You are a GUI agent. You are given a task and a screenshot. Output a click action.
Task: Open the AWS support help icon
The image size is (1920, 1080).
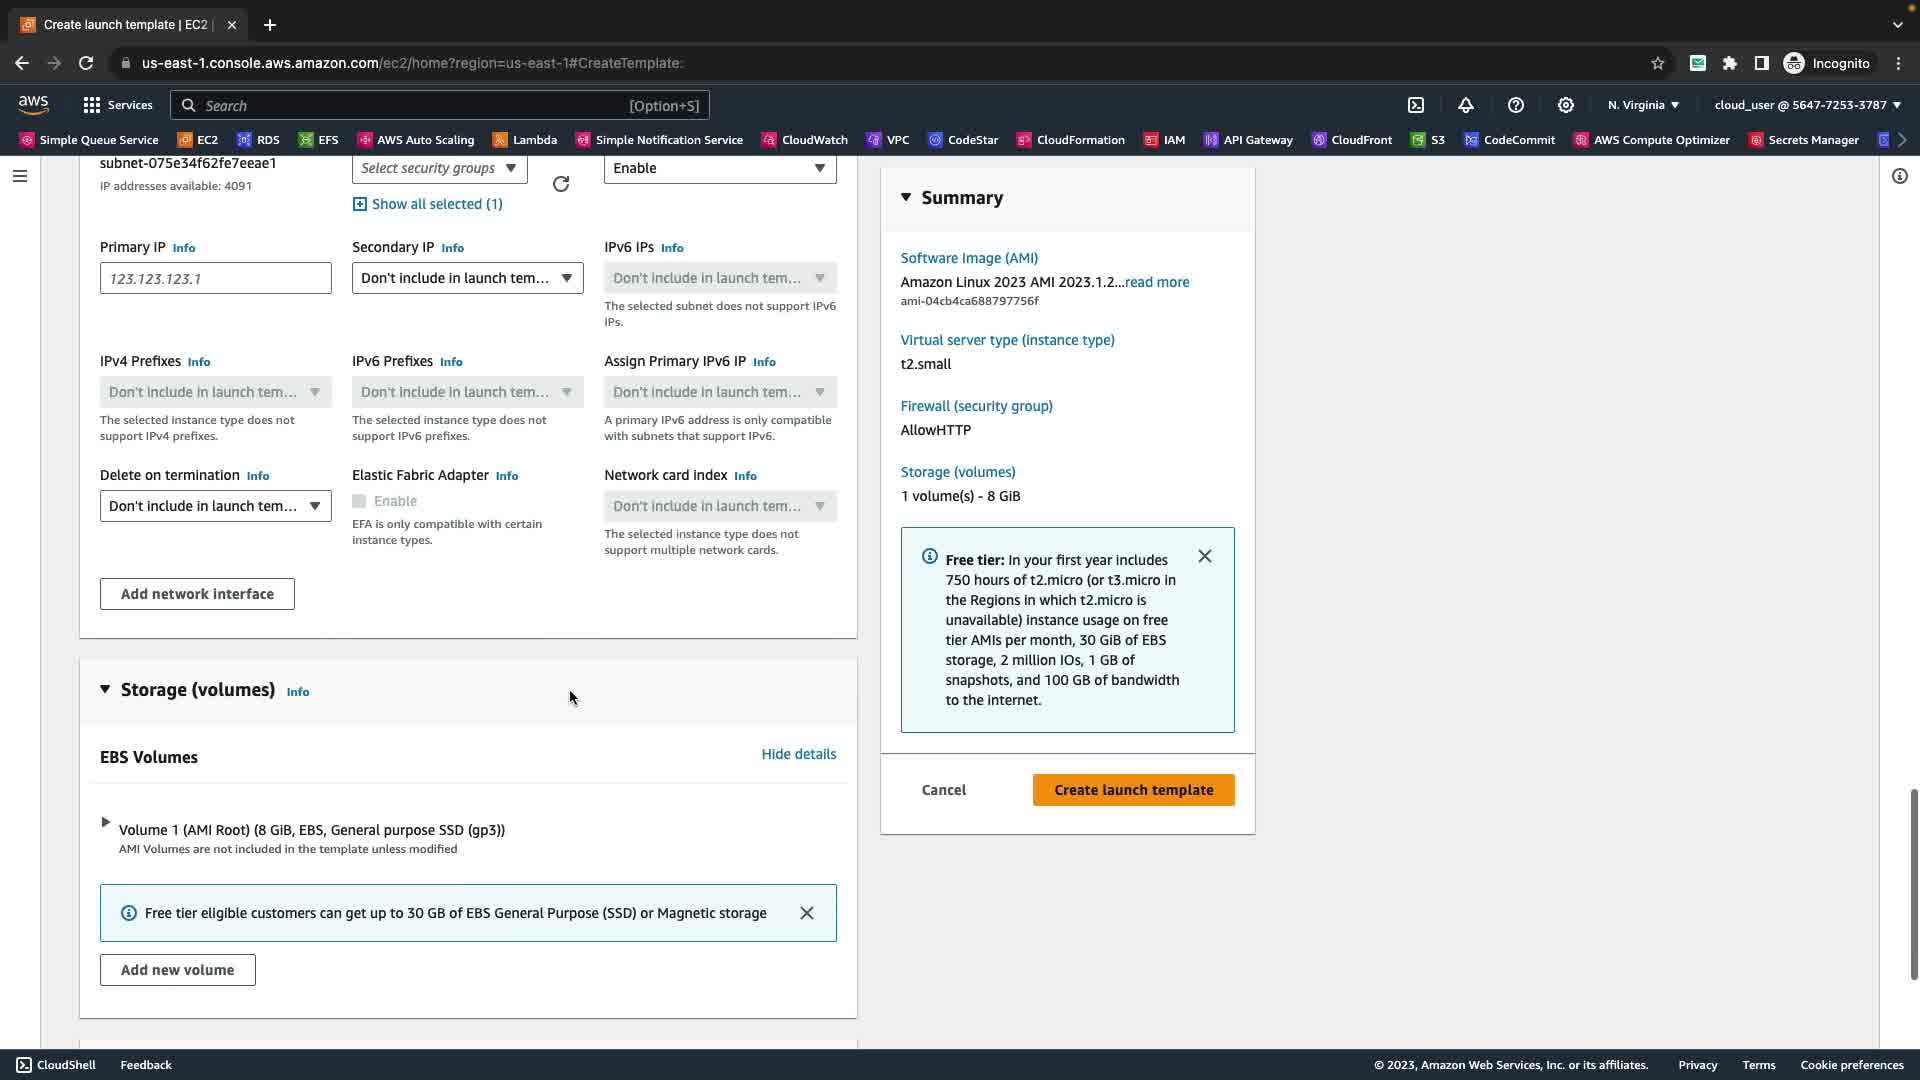[x=1516, y=105]
